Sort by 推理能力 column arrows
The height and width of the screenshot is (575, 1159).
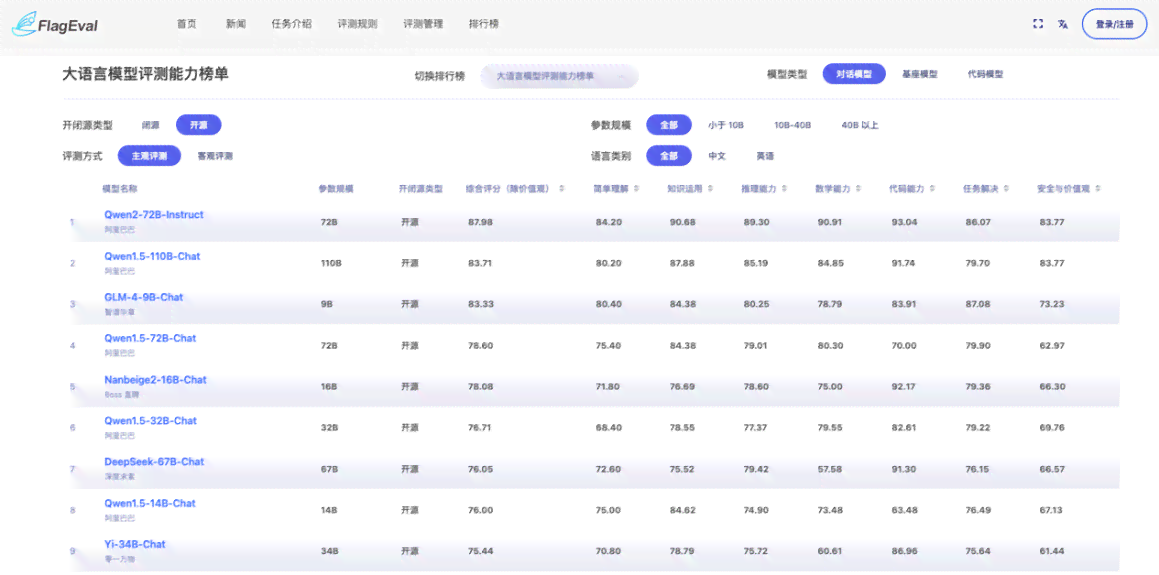tap(784, 189)
